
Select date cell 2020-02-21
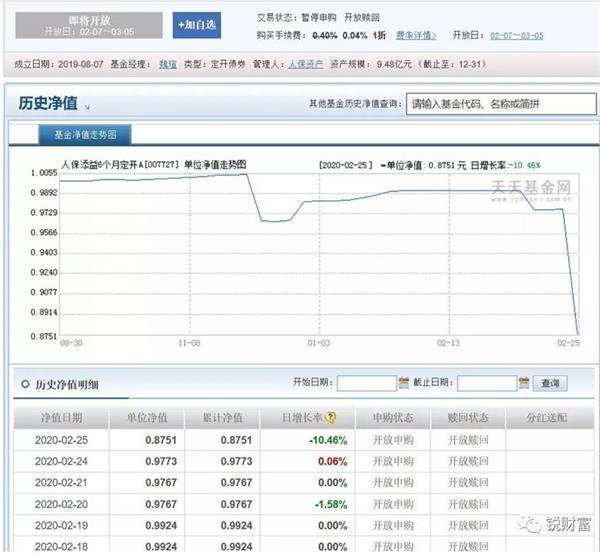click(61, 483)
